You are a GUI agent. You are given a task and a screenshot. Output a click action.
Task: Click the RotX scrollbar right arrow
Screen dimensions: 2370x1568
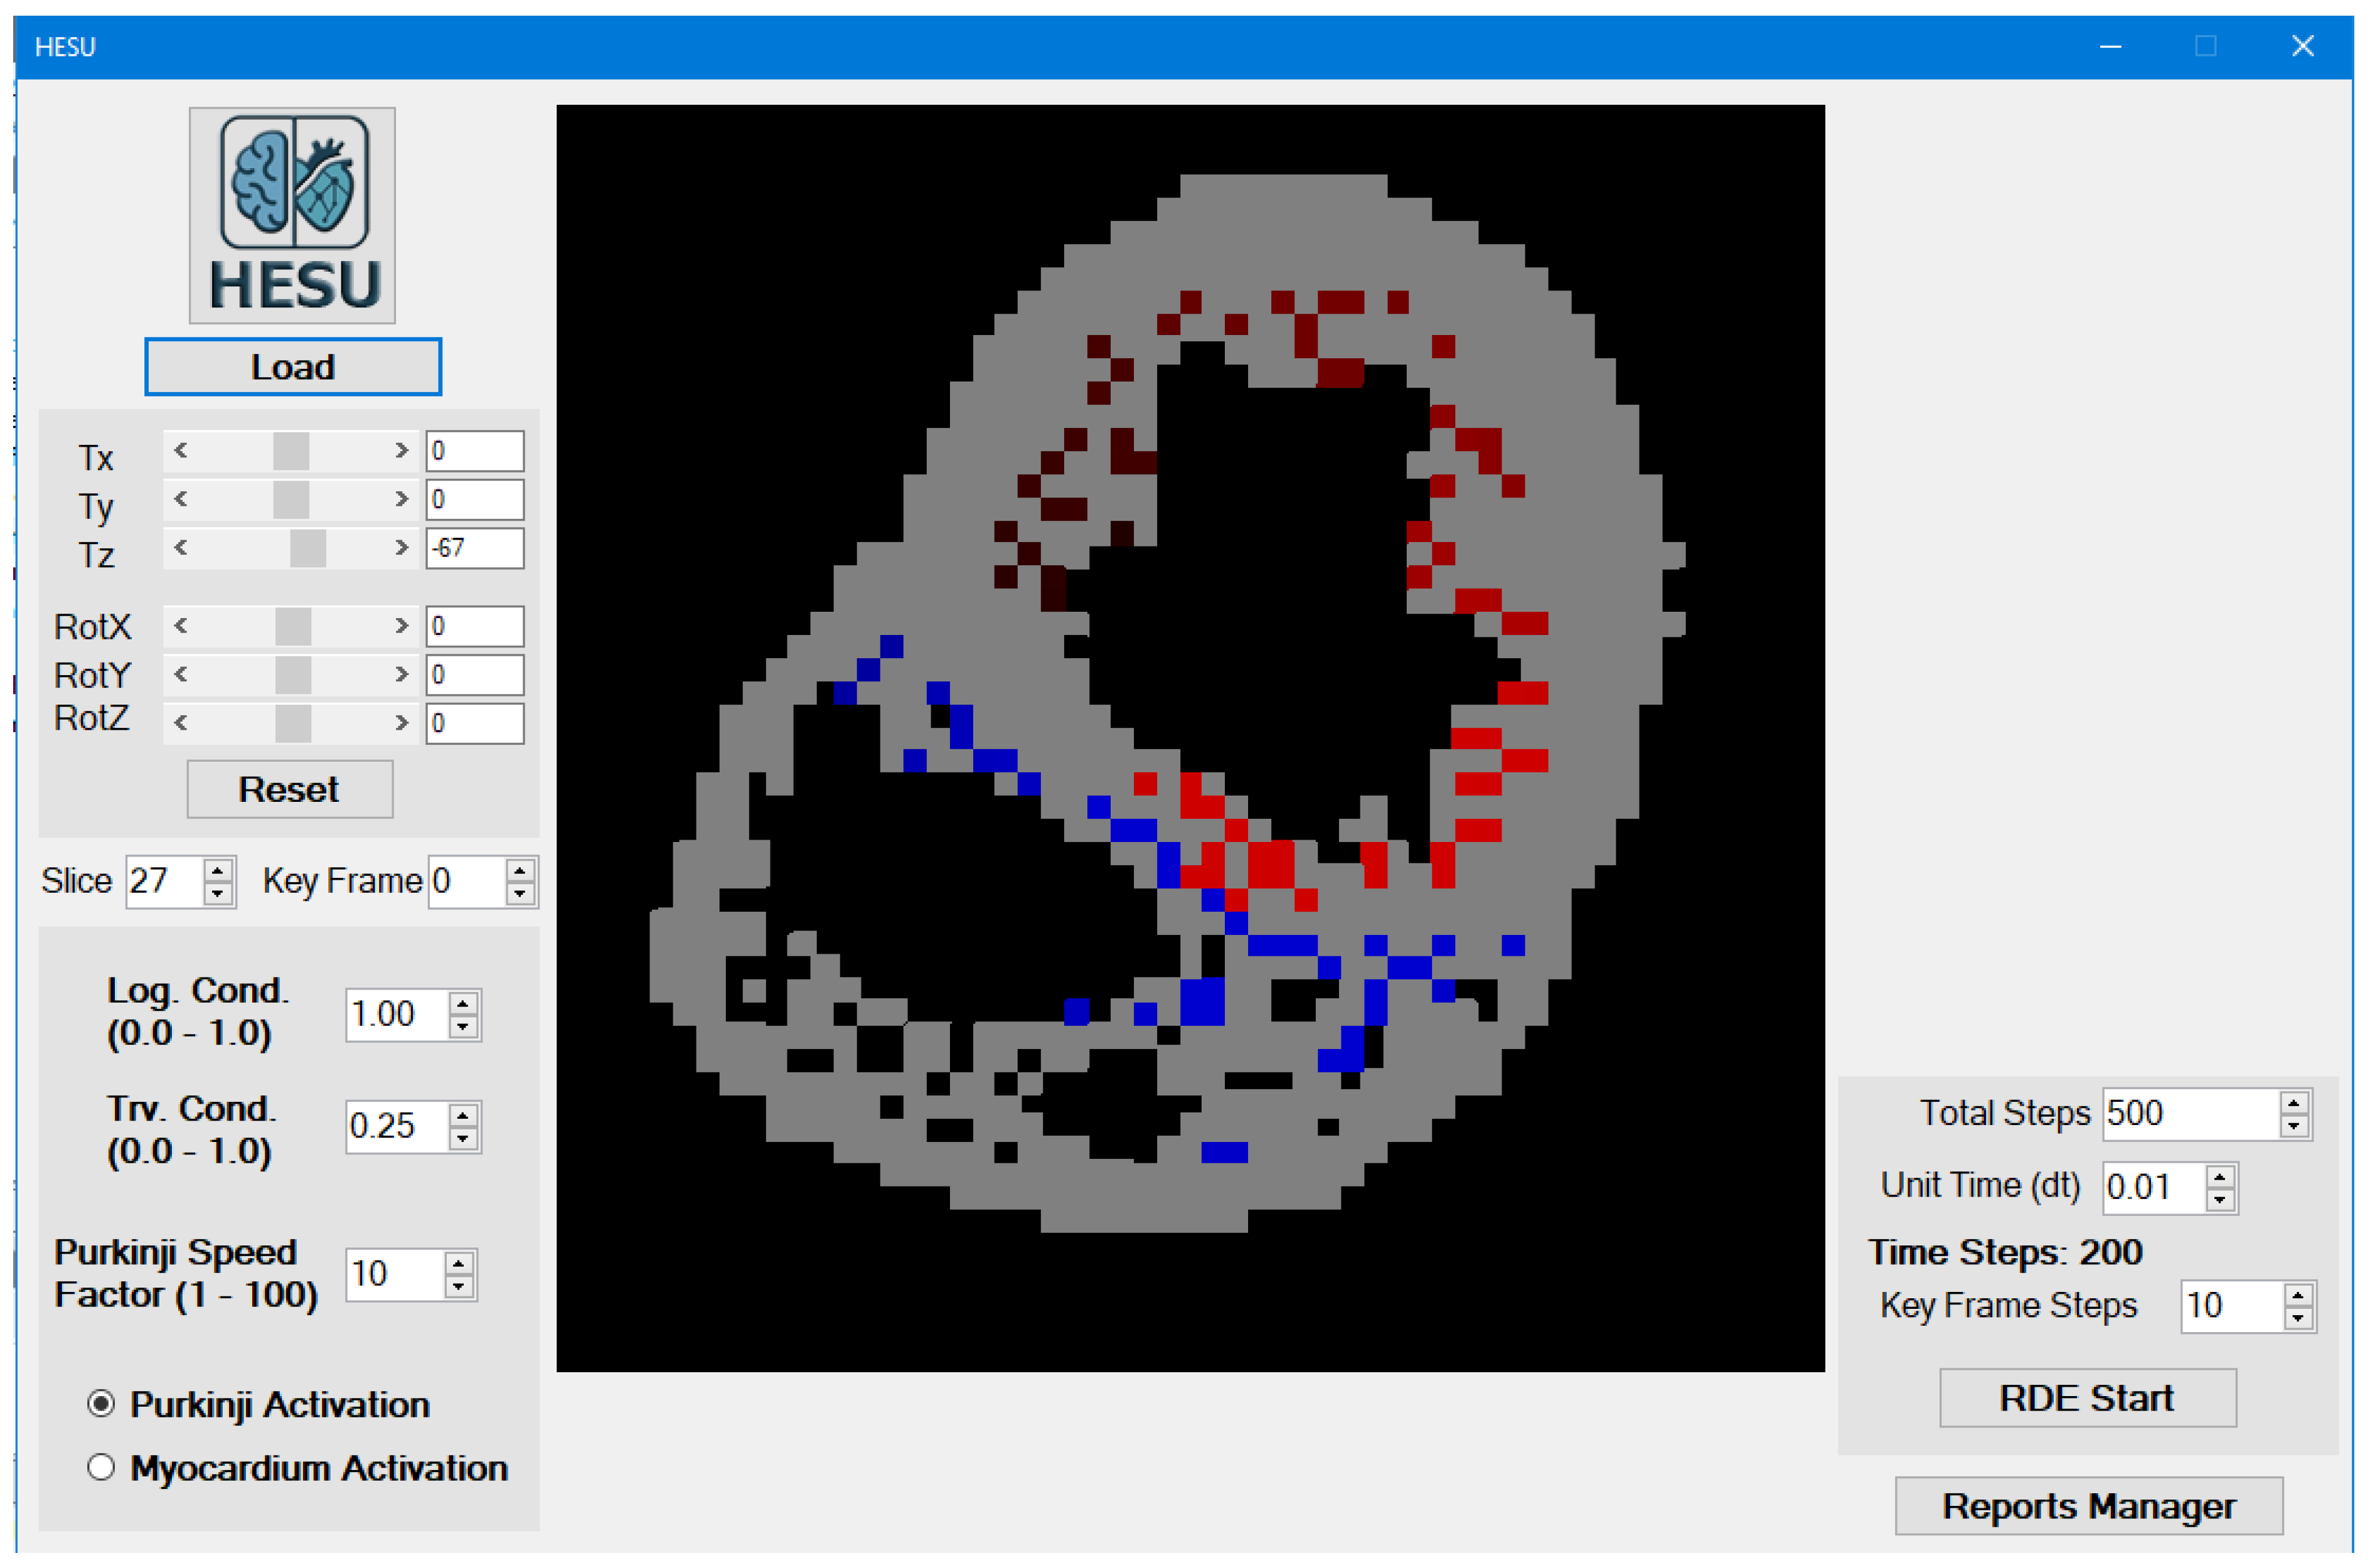click(x=401, y=627)
